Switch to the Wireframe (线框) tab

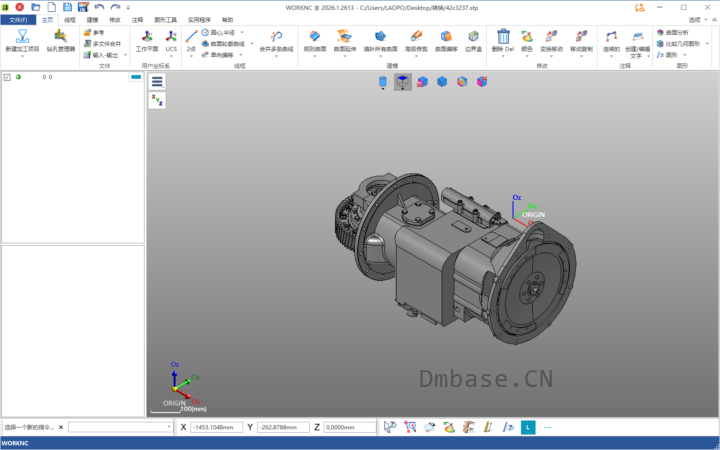coord(70,20)
